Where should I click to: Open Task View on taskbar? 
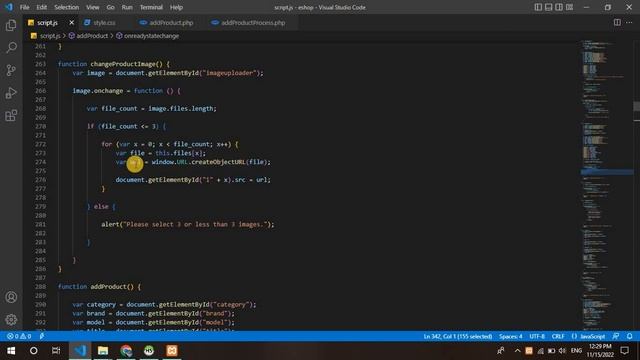[56, 351]
